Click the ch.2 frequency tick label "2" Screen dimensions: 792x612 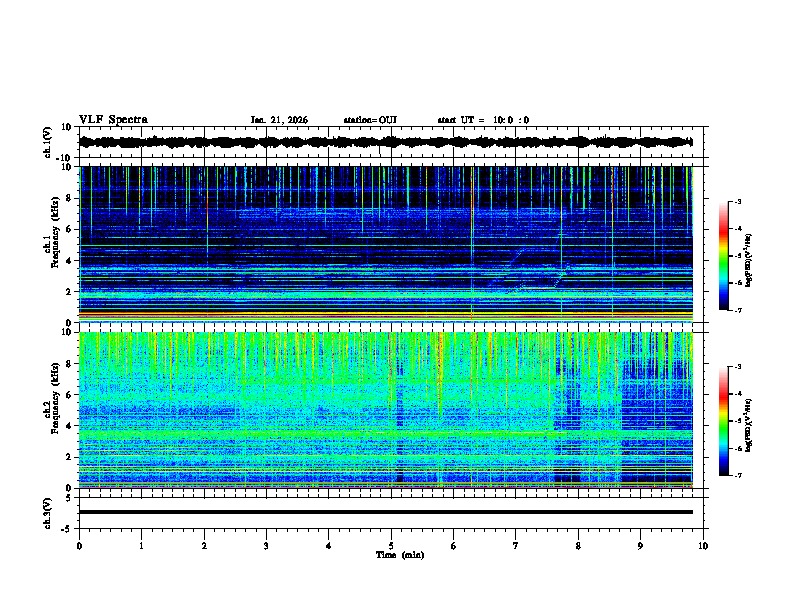point(69,457)
